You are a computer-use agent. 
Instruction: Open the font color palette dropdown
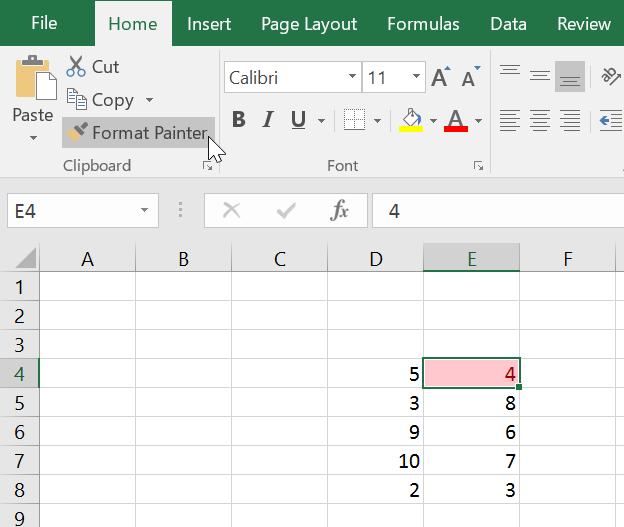point(479,120)
